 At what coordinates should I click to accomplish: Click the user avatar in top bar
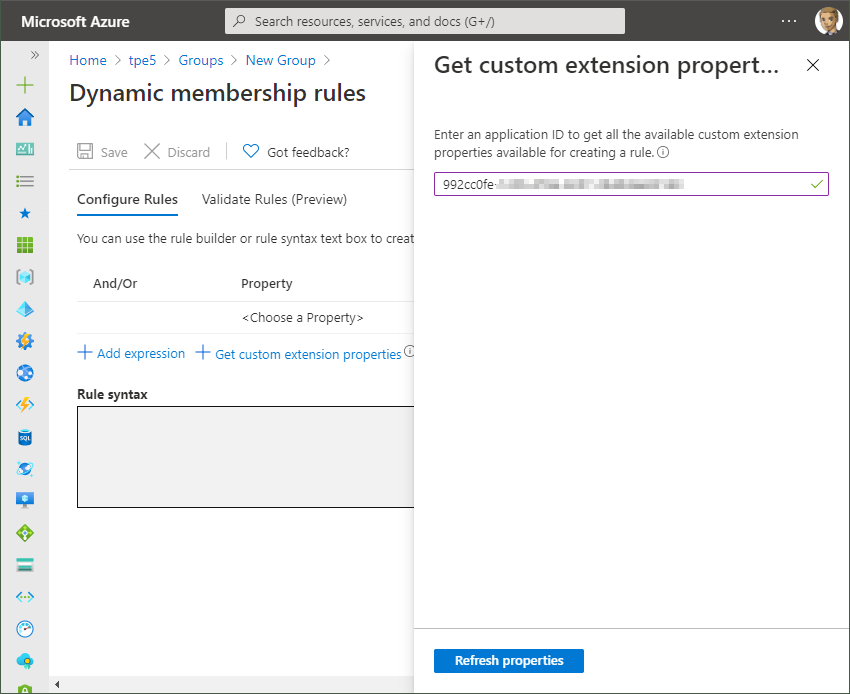pyautogui.click(x=828, y=21)
